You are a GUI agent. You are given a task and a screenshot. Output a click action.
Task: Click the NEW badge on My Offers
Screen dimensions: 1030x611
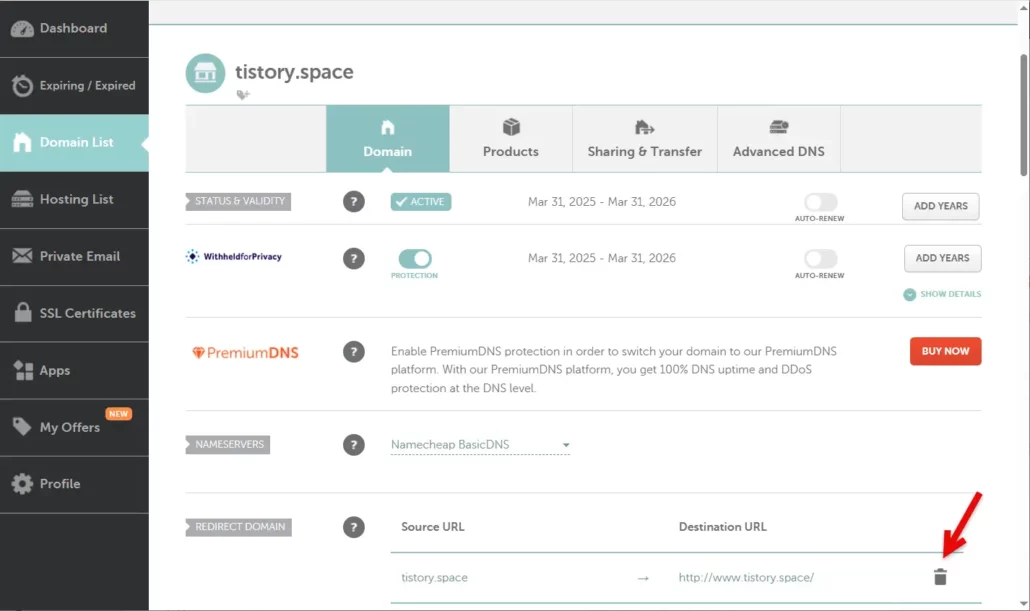click(118, 414)
